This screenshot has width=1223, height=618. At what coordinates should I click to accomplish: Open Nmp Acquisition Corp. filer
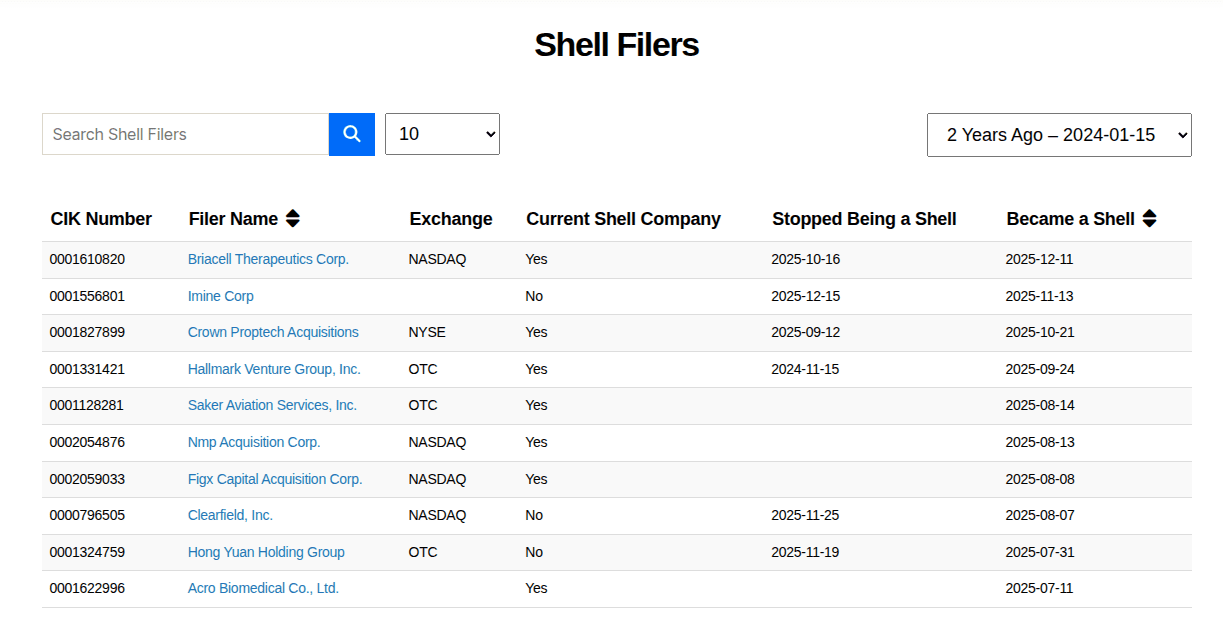point(254,442)
